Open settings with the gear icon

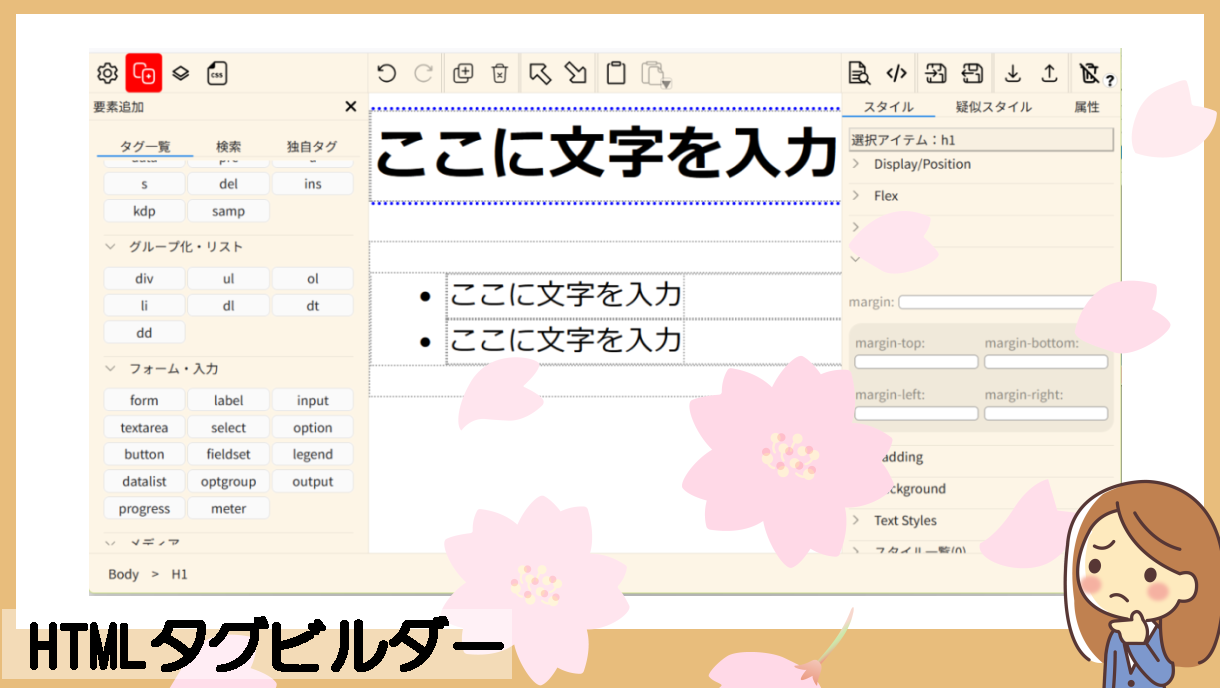[107, 73]
